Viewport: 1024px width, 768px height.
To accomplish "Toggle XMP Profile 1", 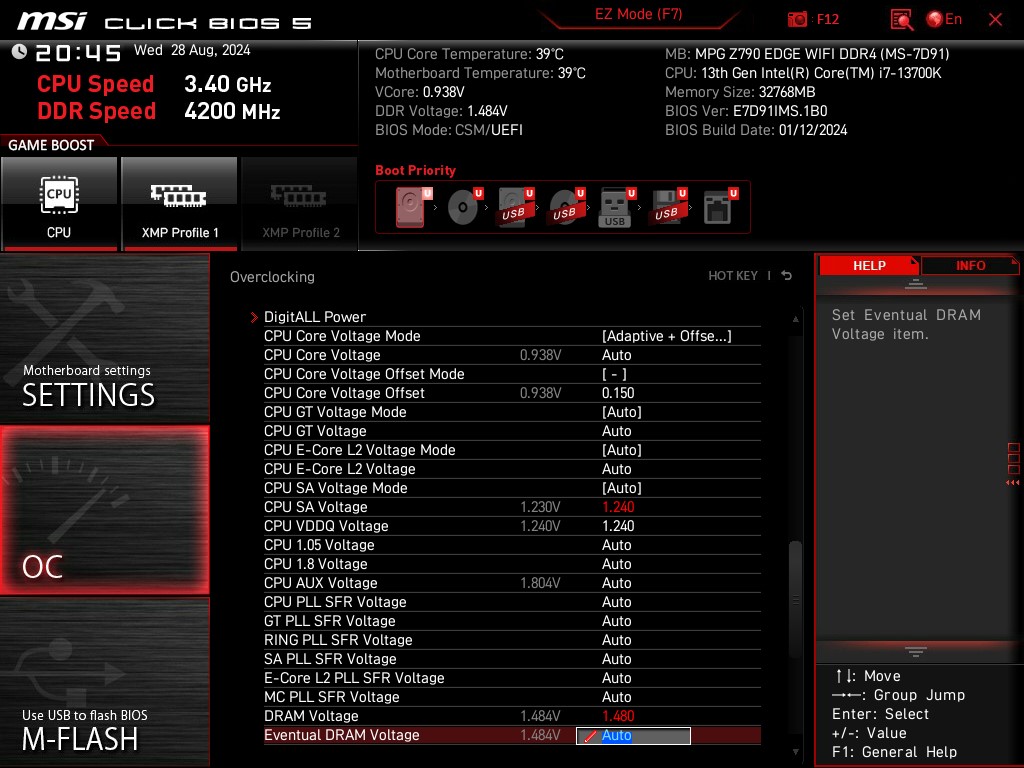I will [x=179, y=204].
